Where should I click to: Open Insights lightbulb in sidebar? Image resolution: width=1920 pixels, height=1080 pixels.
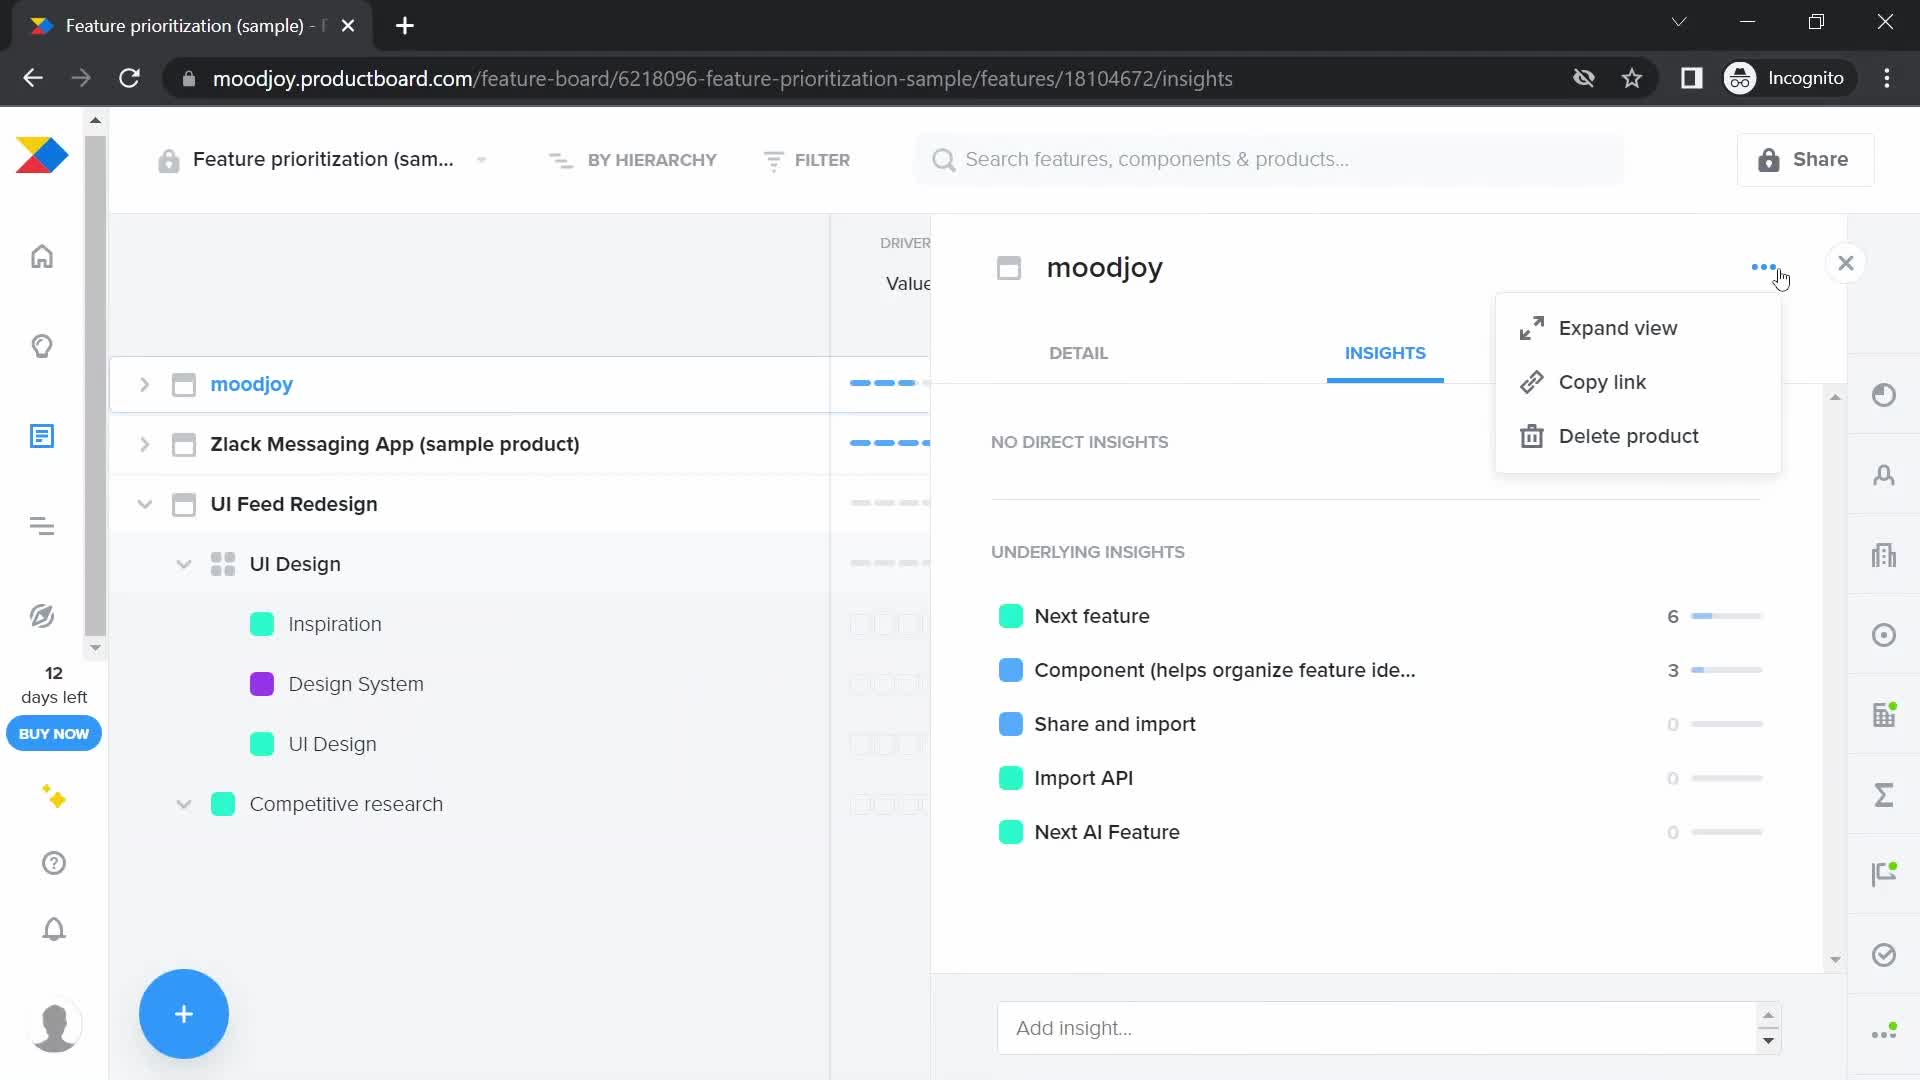click(x=42, y=347)
